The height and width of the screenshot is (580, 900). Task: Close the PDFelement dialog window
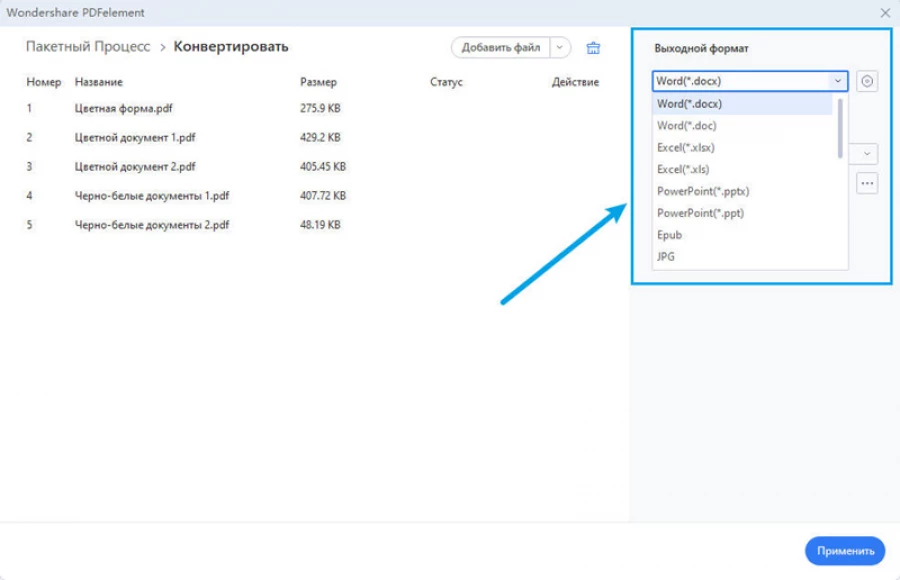click(884, 13)
